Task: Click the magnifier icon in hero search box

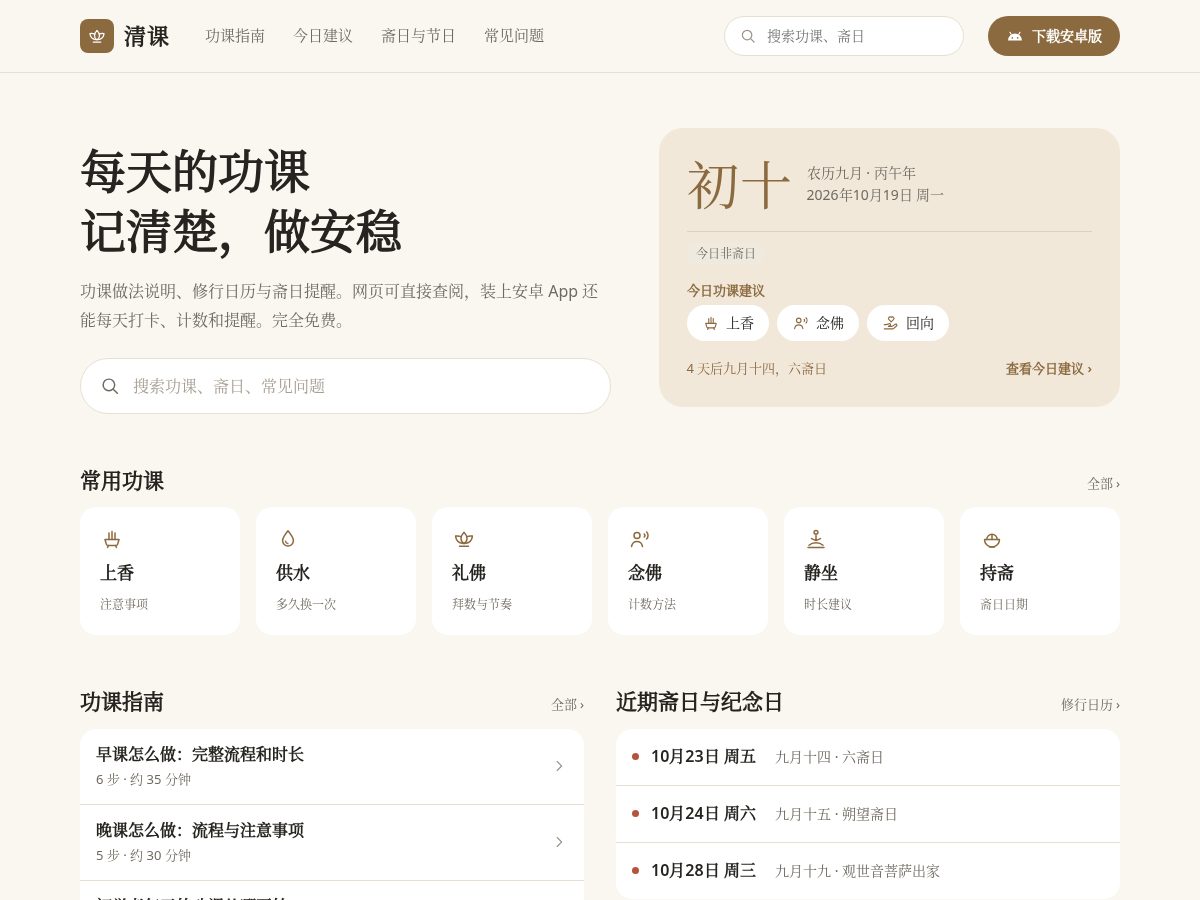Action: pos(110,386)
